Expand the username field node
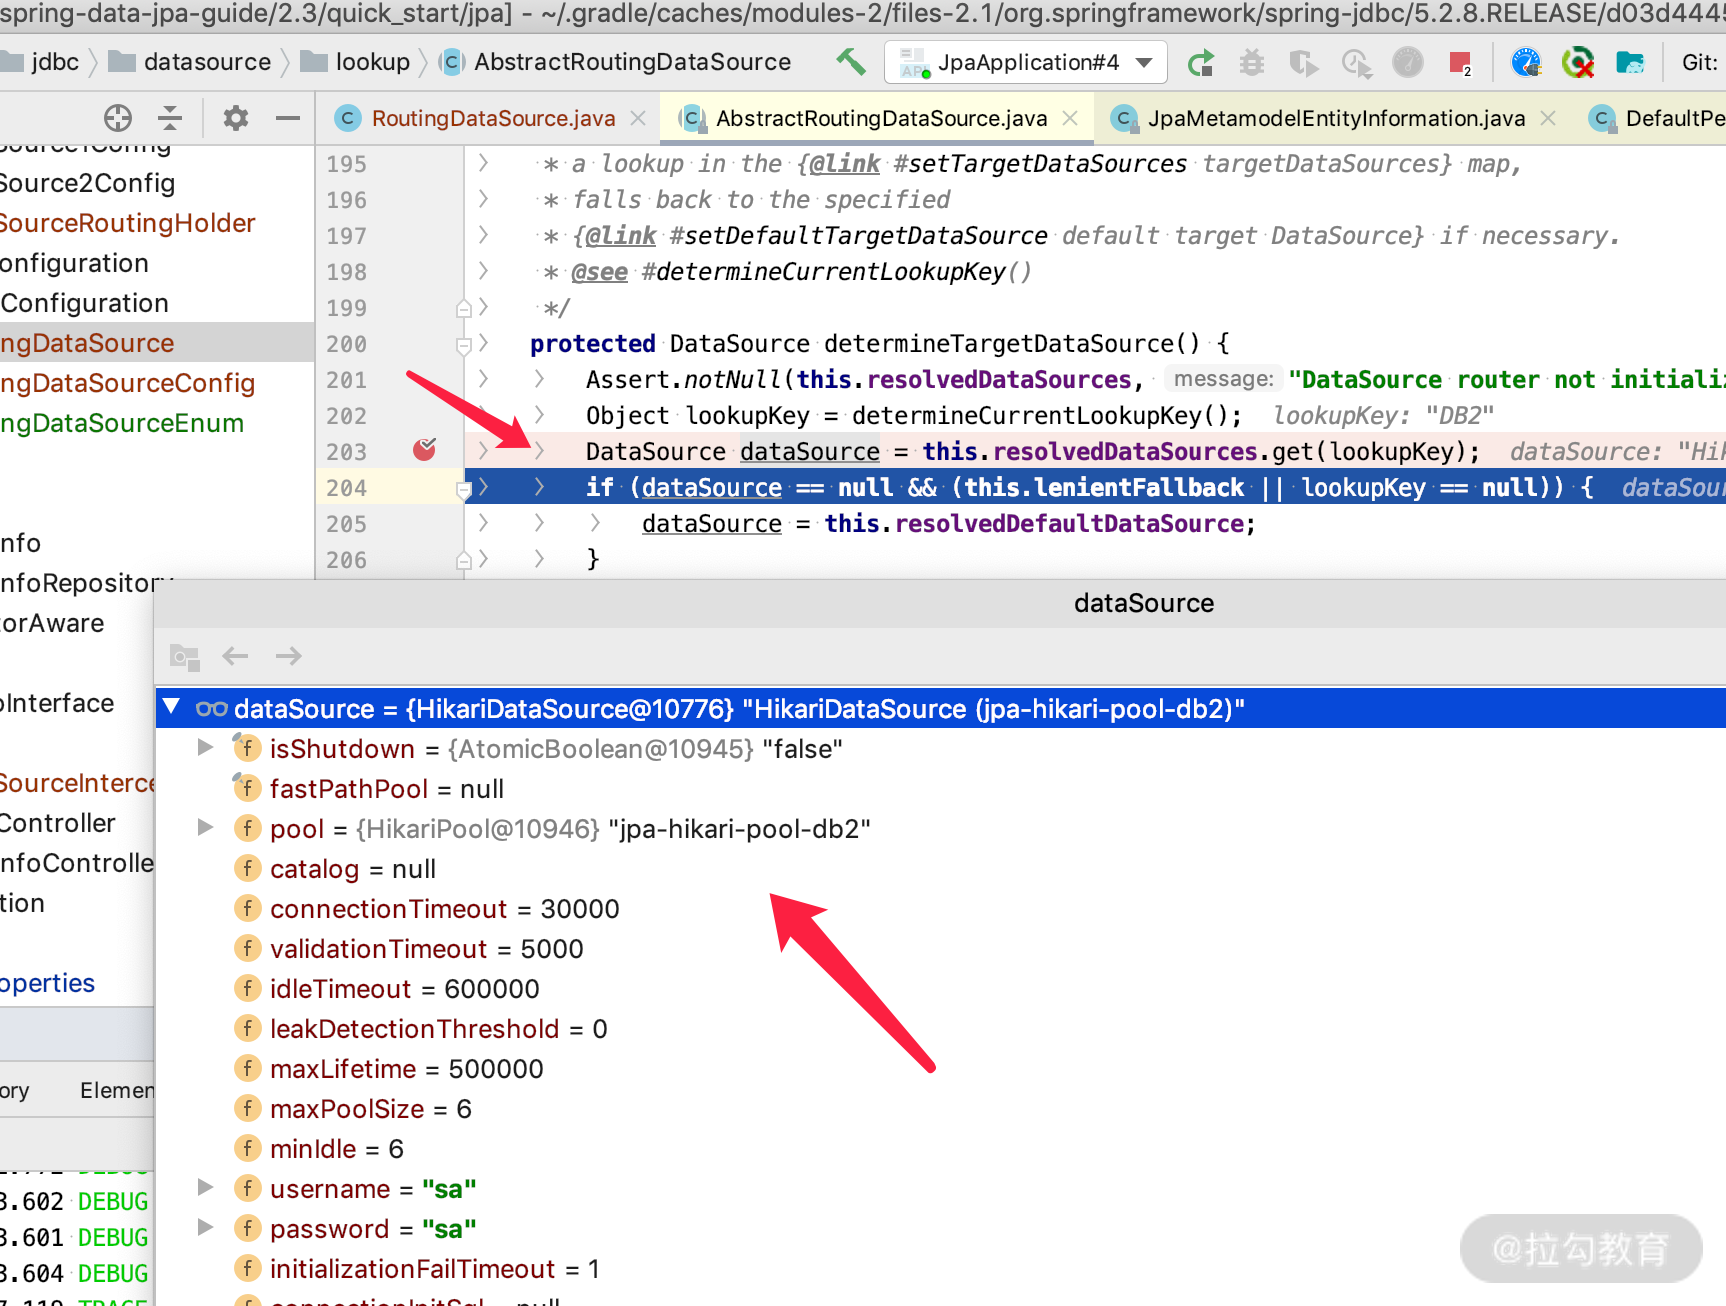Viewport: 1726px width, 1306px height. [x=205, y=1187]
